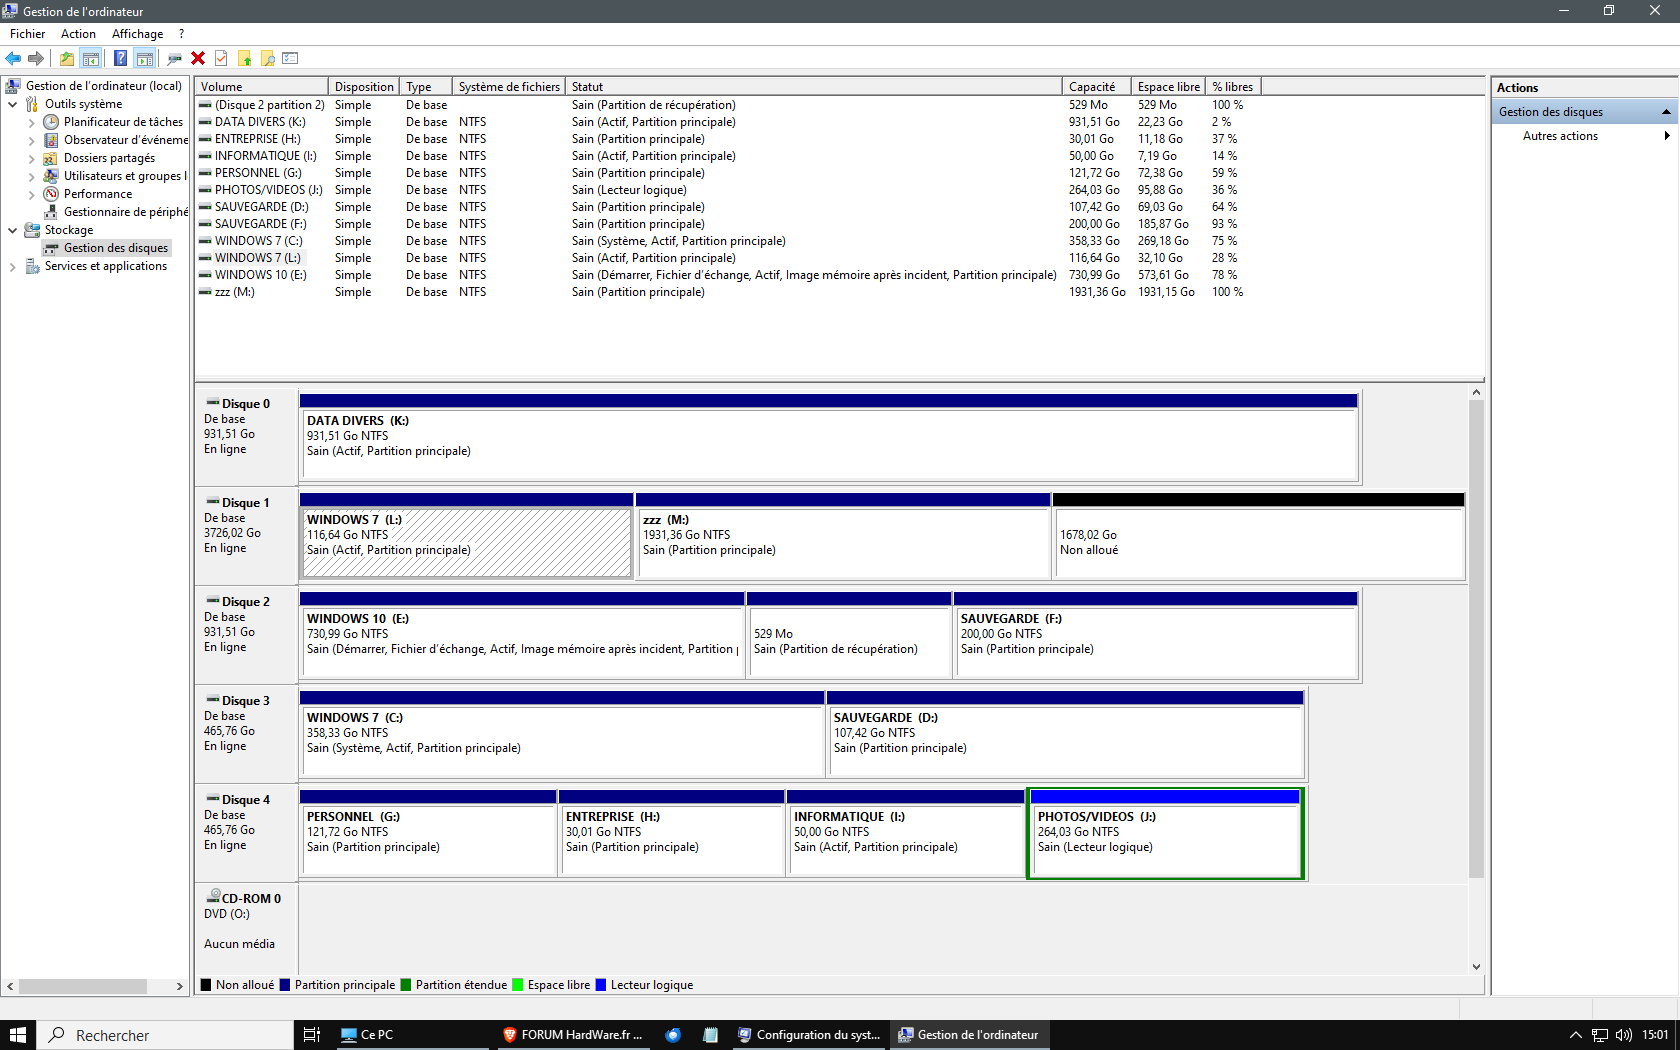Open Help with the blue question icon
The height and width of the screenshot is (1050, 1680).
(x=121, y=58)
